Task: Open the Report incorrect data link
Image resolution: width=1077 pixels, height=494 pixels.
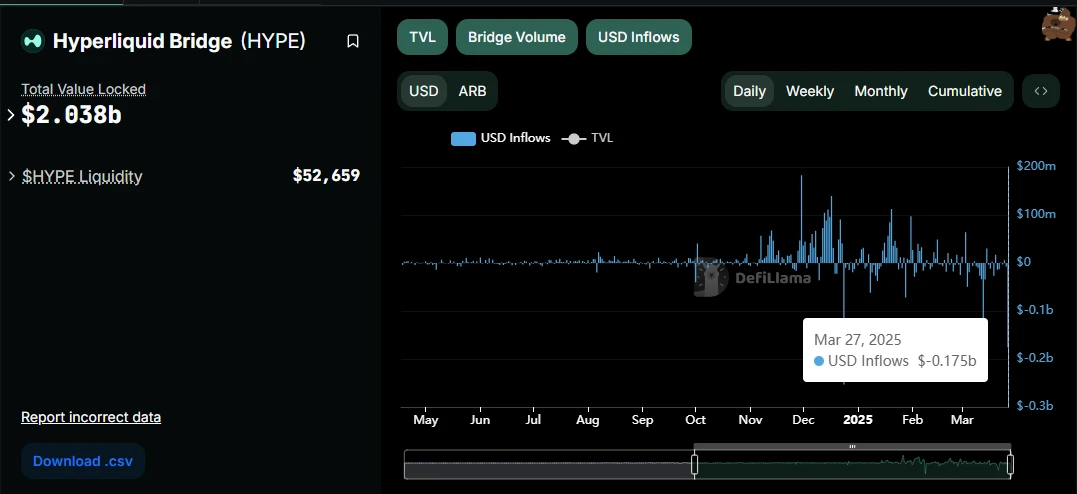Action: 91,417
